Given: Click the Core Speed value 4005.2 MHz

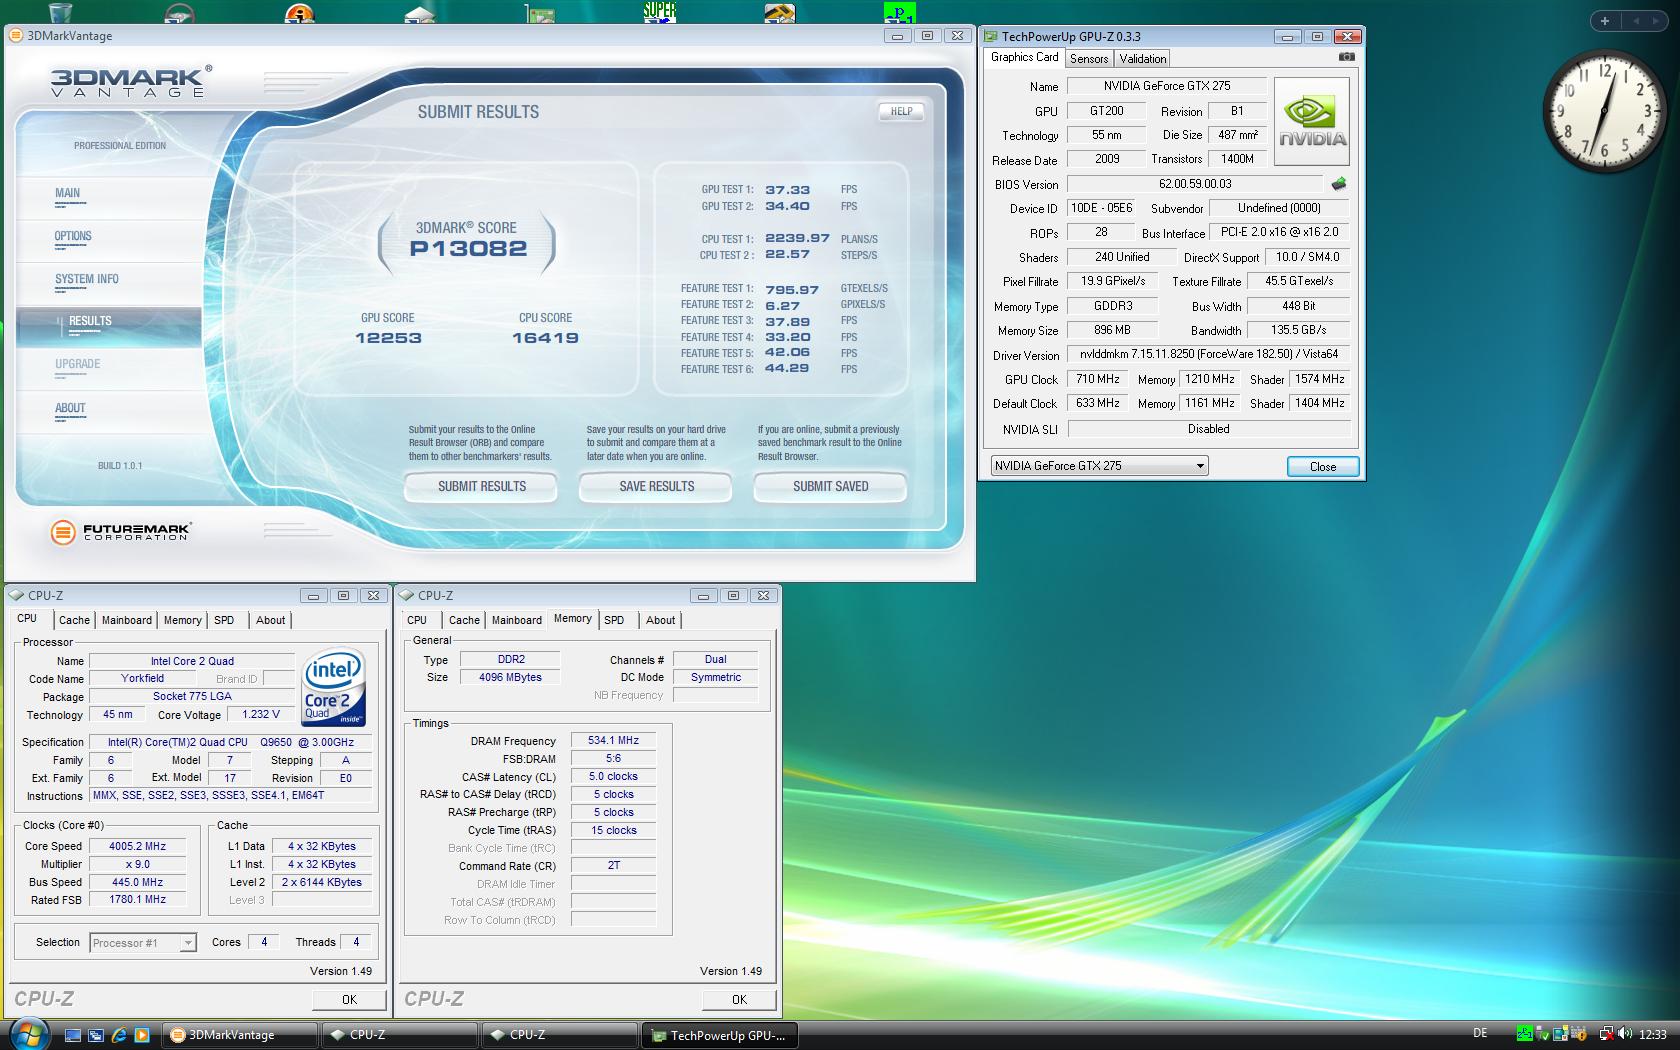Looking at the screenshot, I should click(137, 846).
